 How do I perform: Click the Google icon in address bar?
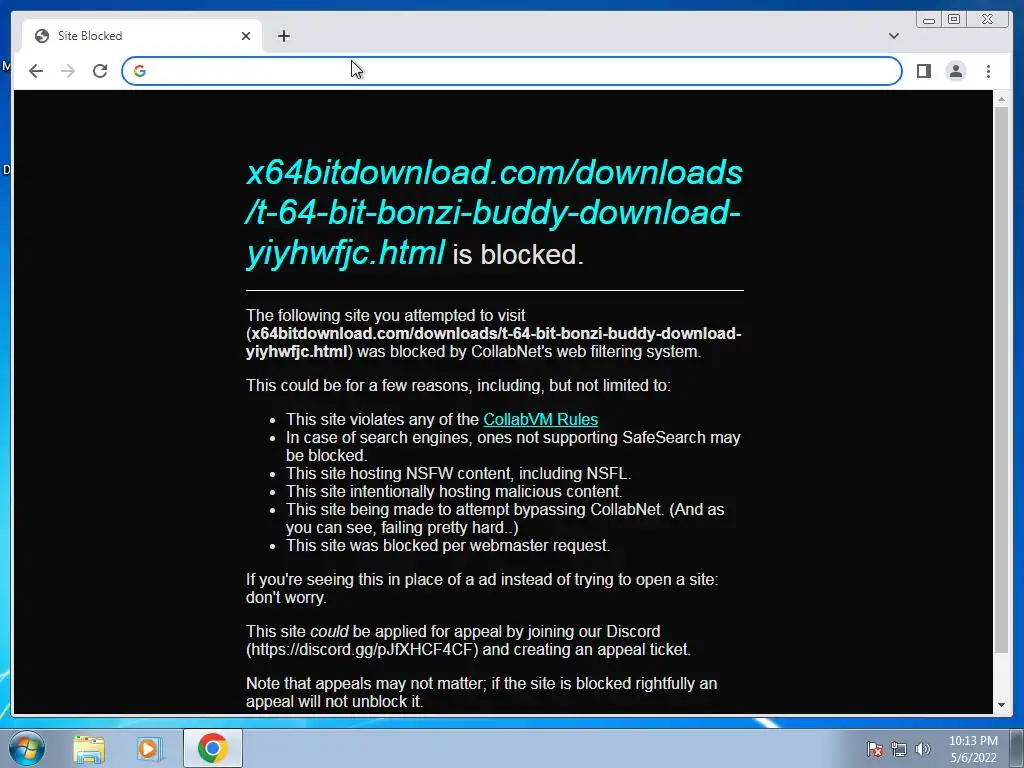pyautogui.click(x=140, y=71)
